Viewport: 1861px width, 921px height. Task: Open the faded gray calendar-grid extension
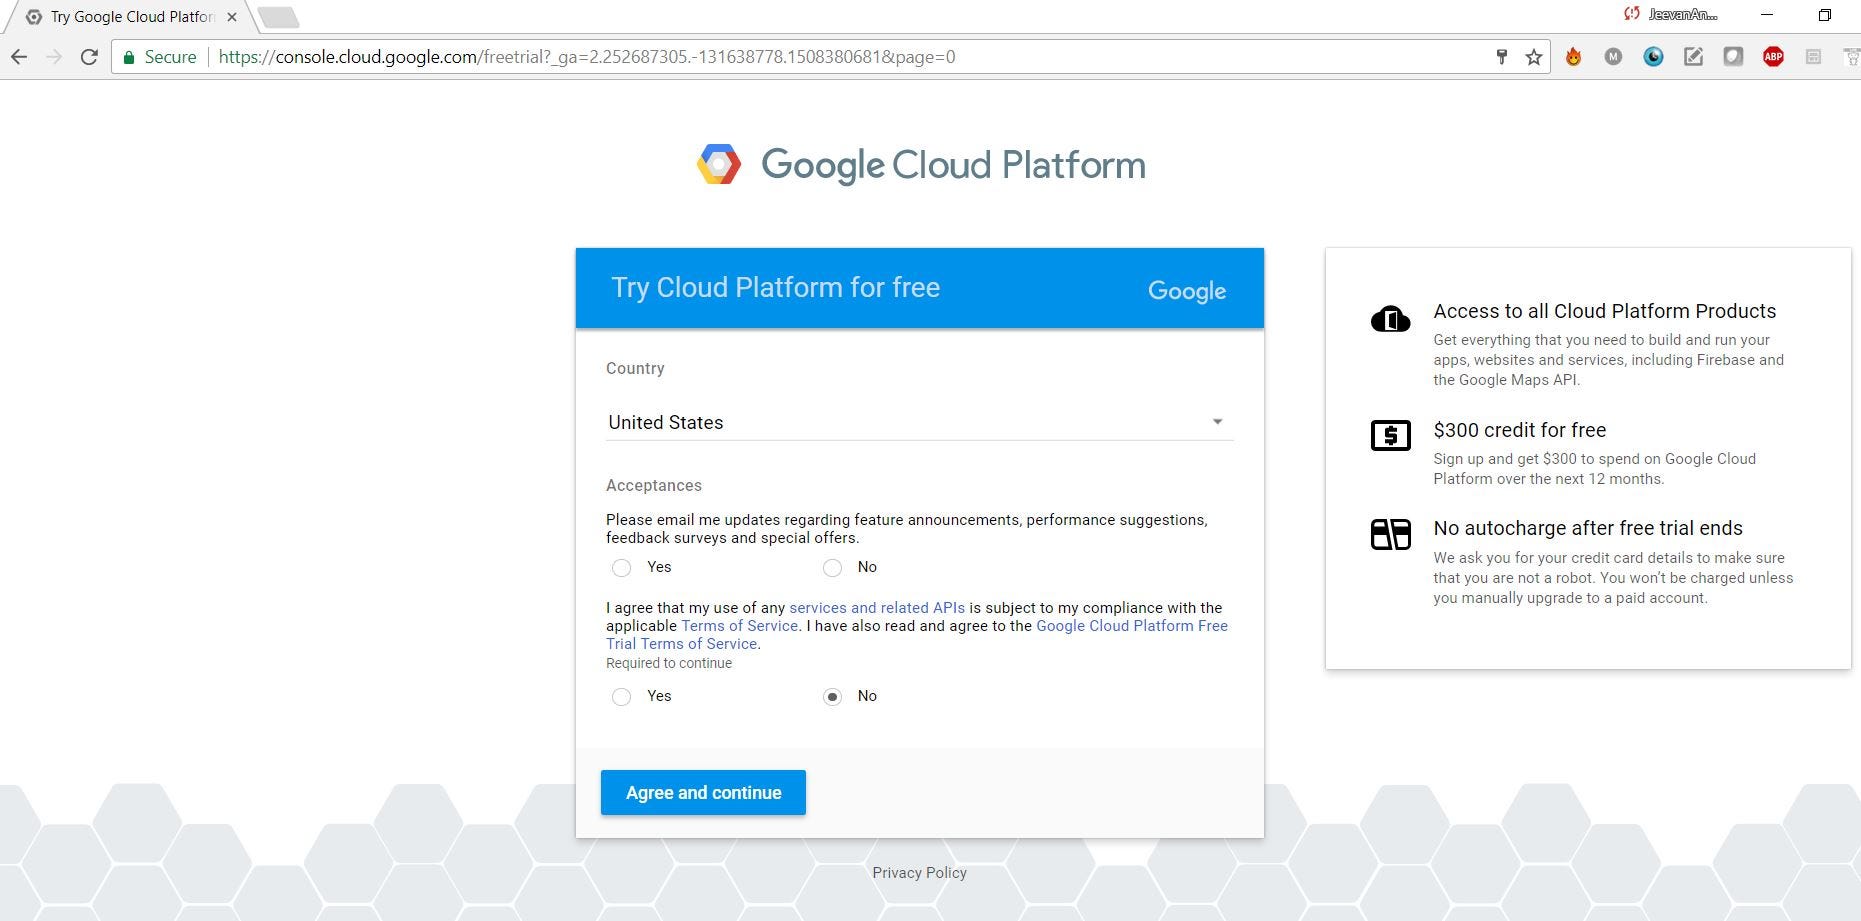pos(1813,57)
